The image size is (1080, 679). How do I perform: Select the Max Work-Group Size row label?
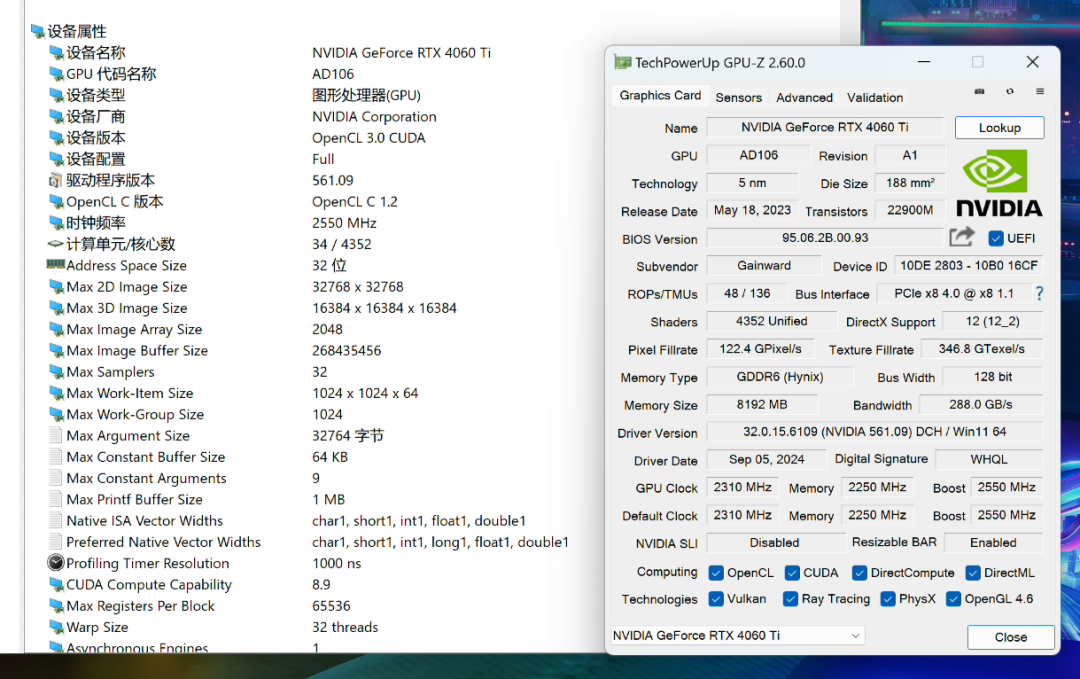point(135,415)
